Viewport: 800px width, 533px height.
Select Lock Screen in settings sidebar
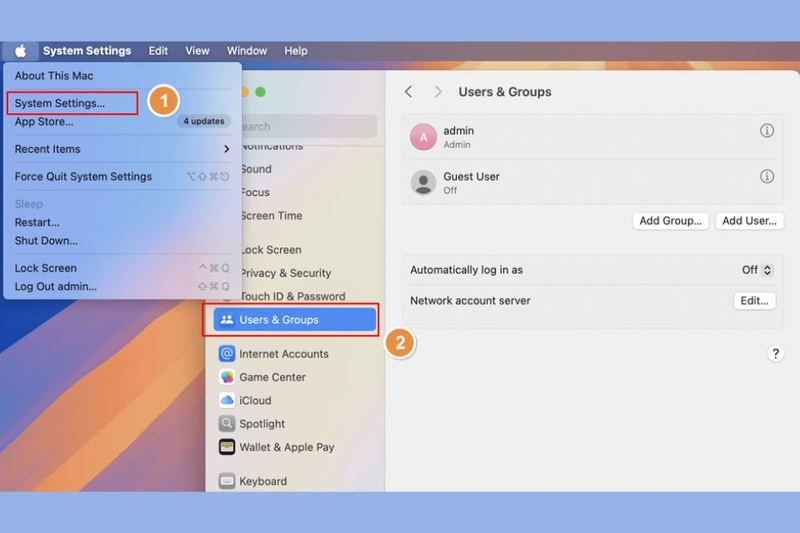coord(271,250)
